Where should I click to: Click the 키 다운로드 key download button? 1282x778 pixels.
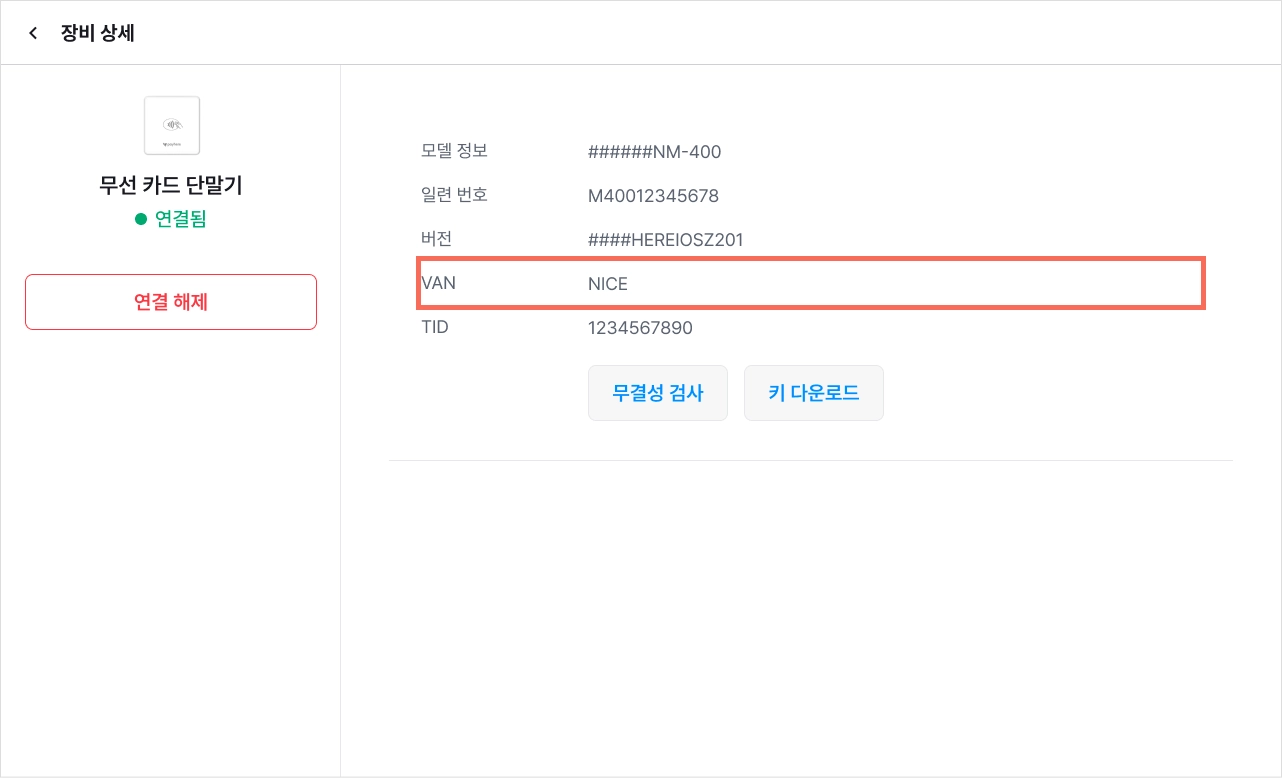coord(814,393)
